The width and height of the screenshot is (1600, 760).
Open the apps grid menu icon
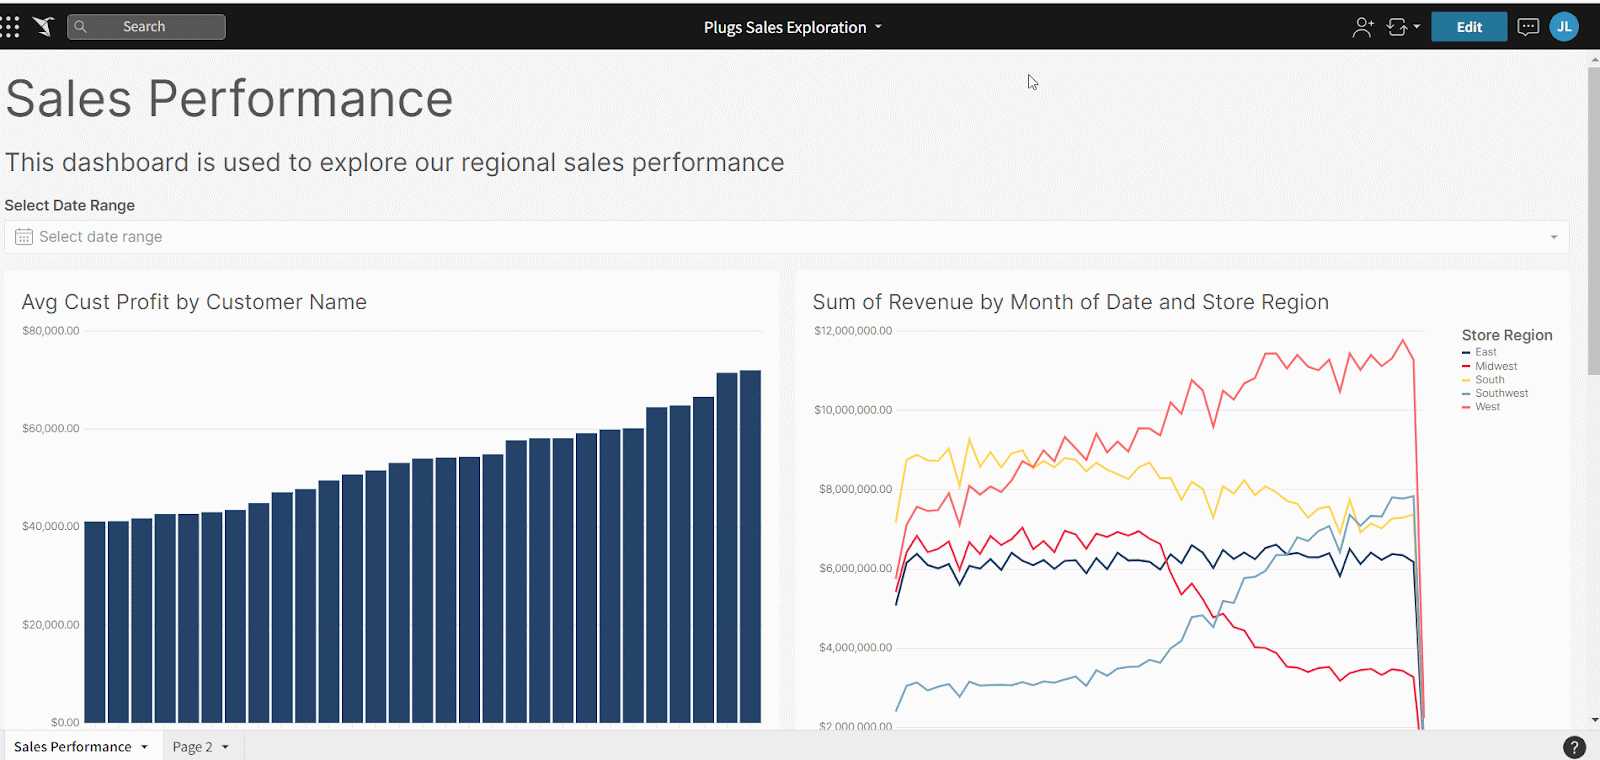tap(9, 27)
